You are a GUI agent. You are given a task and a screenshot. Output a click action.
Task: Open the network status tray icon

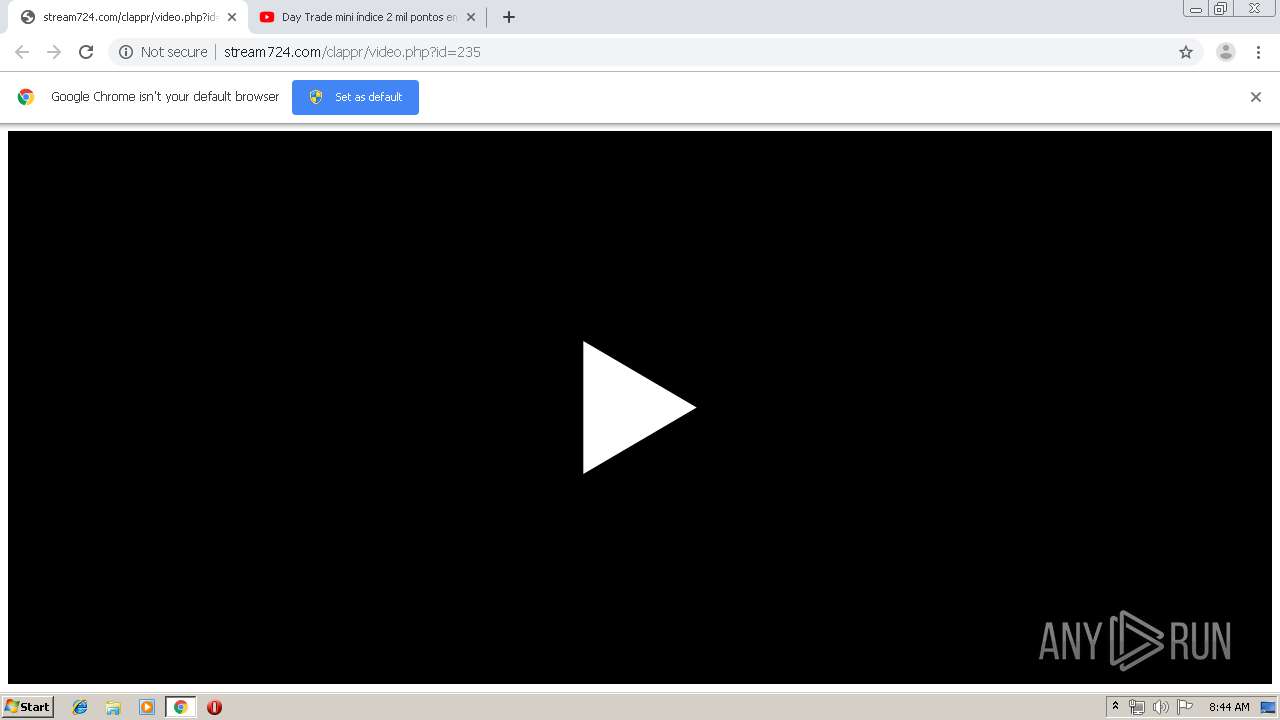coord(1137,707)
